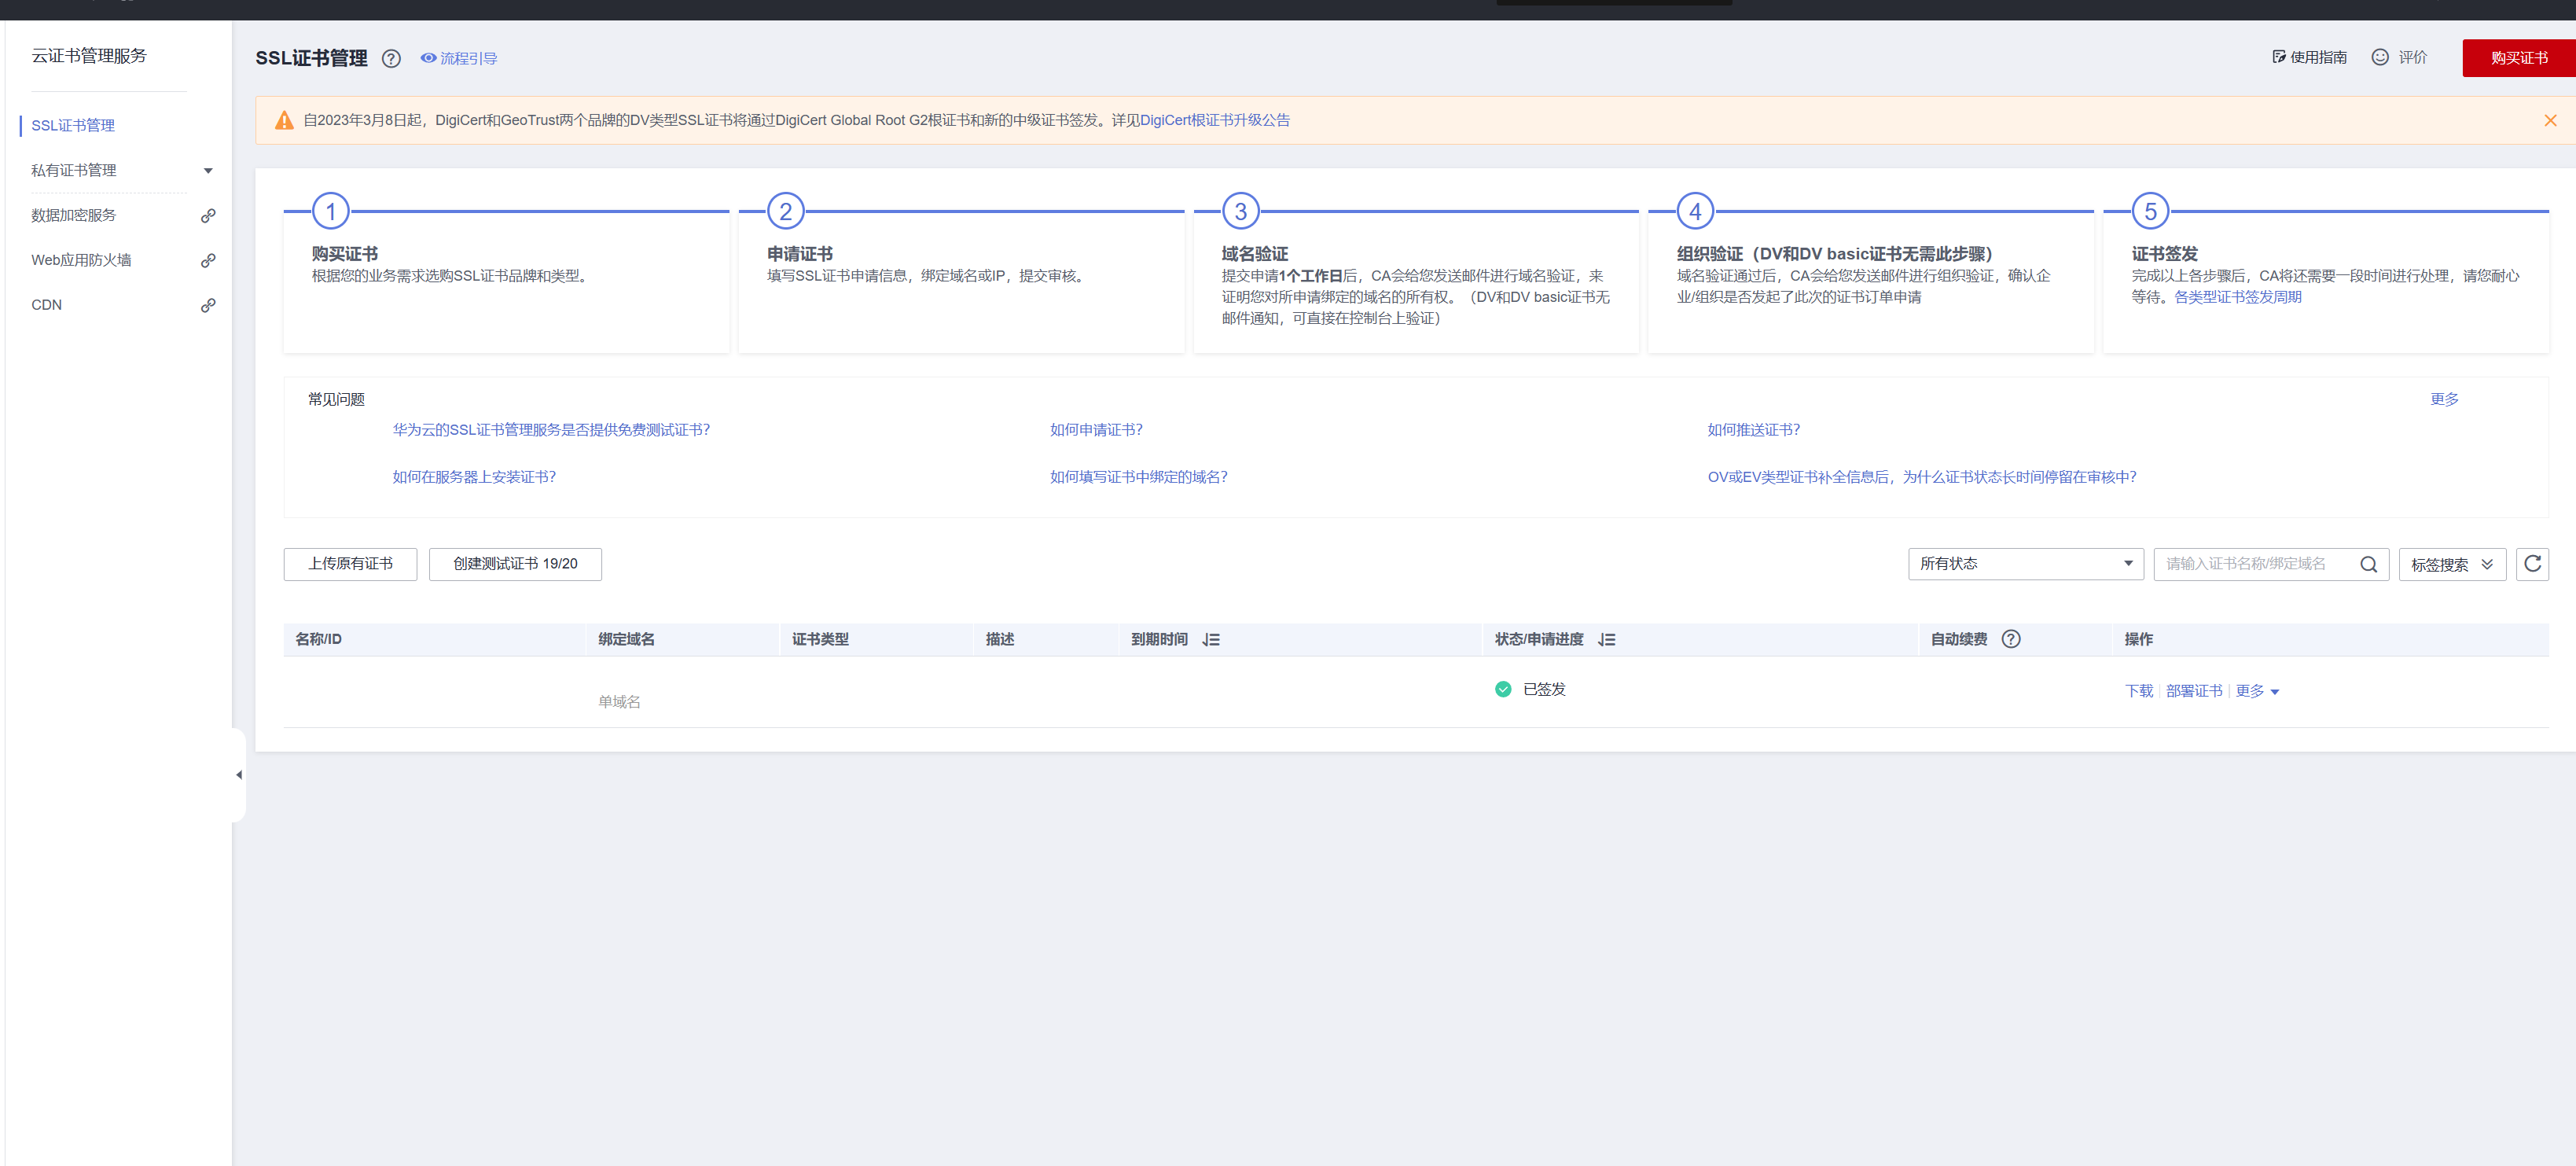
Task: Click the 自动续费 help question icon
Action: pos(2010,639)
